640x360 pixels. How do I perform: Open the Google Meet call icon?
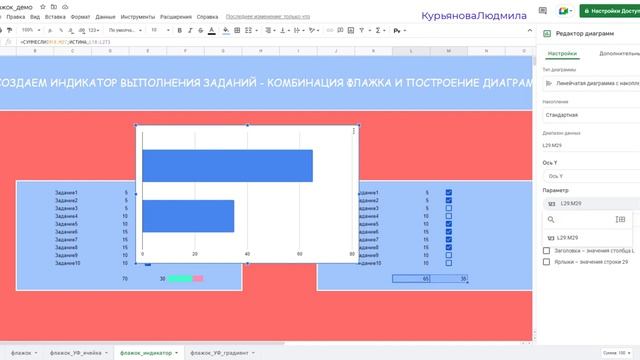(563, 11)
